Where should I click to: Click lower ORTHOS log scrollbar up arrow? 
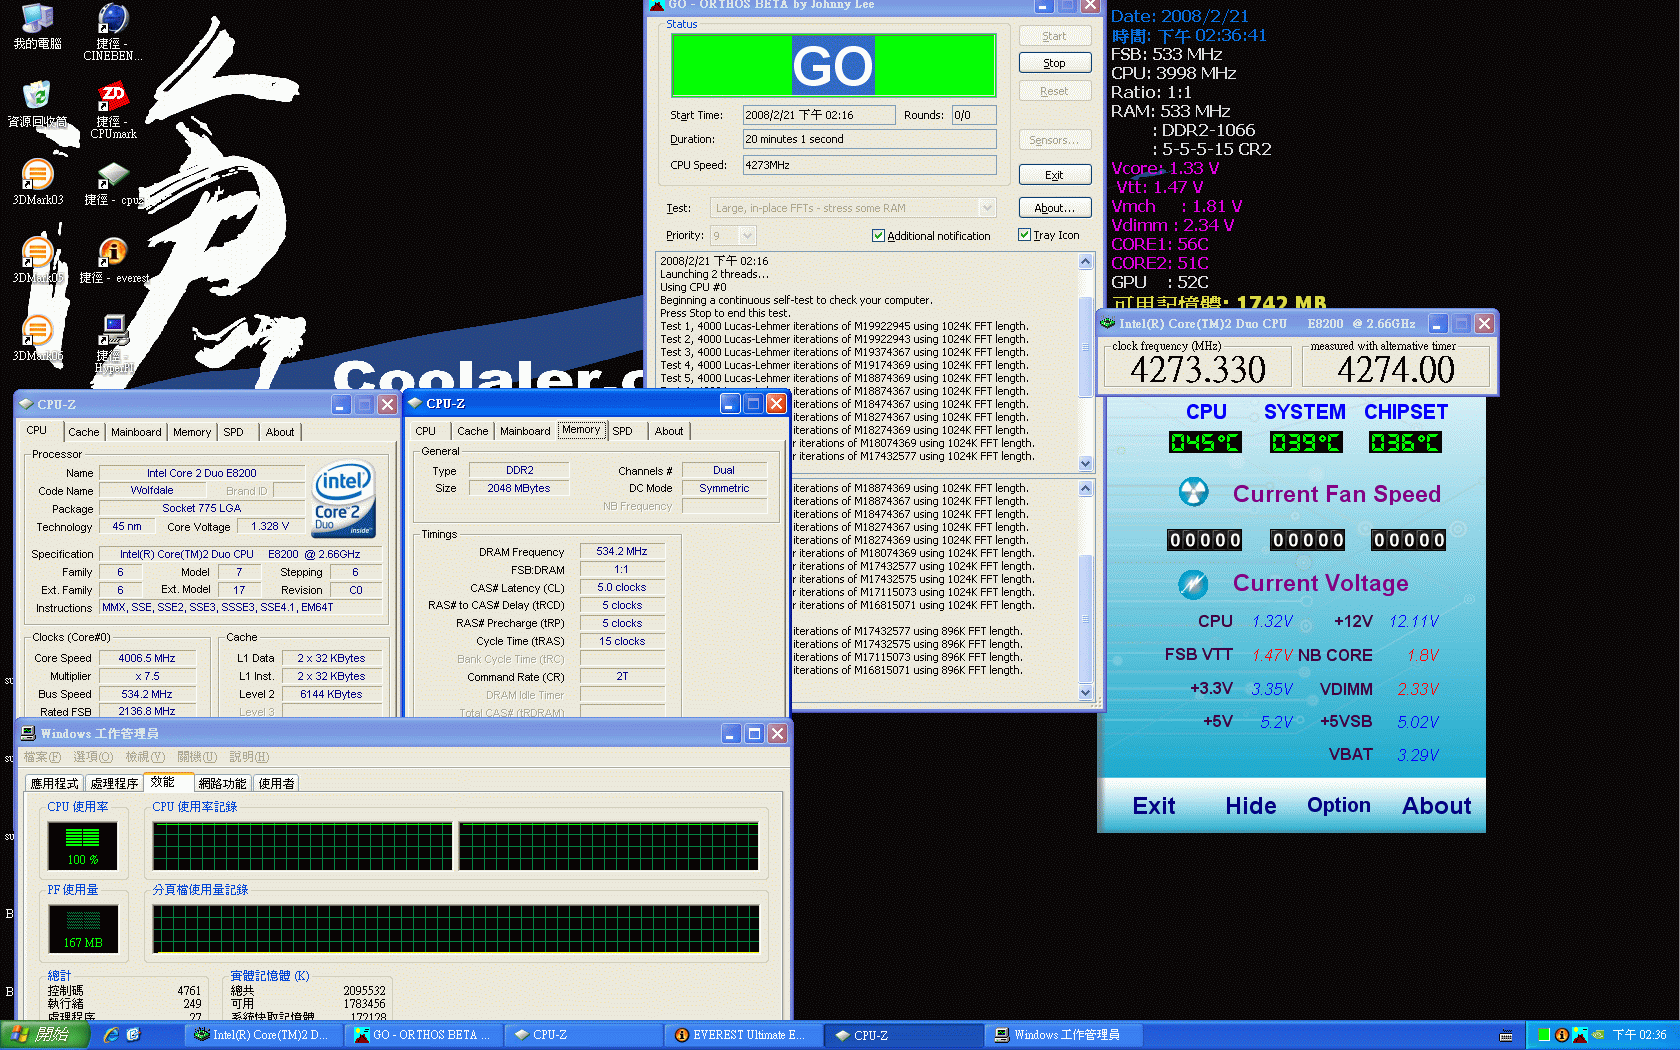pyautogui.click(x=1086, y=488)
